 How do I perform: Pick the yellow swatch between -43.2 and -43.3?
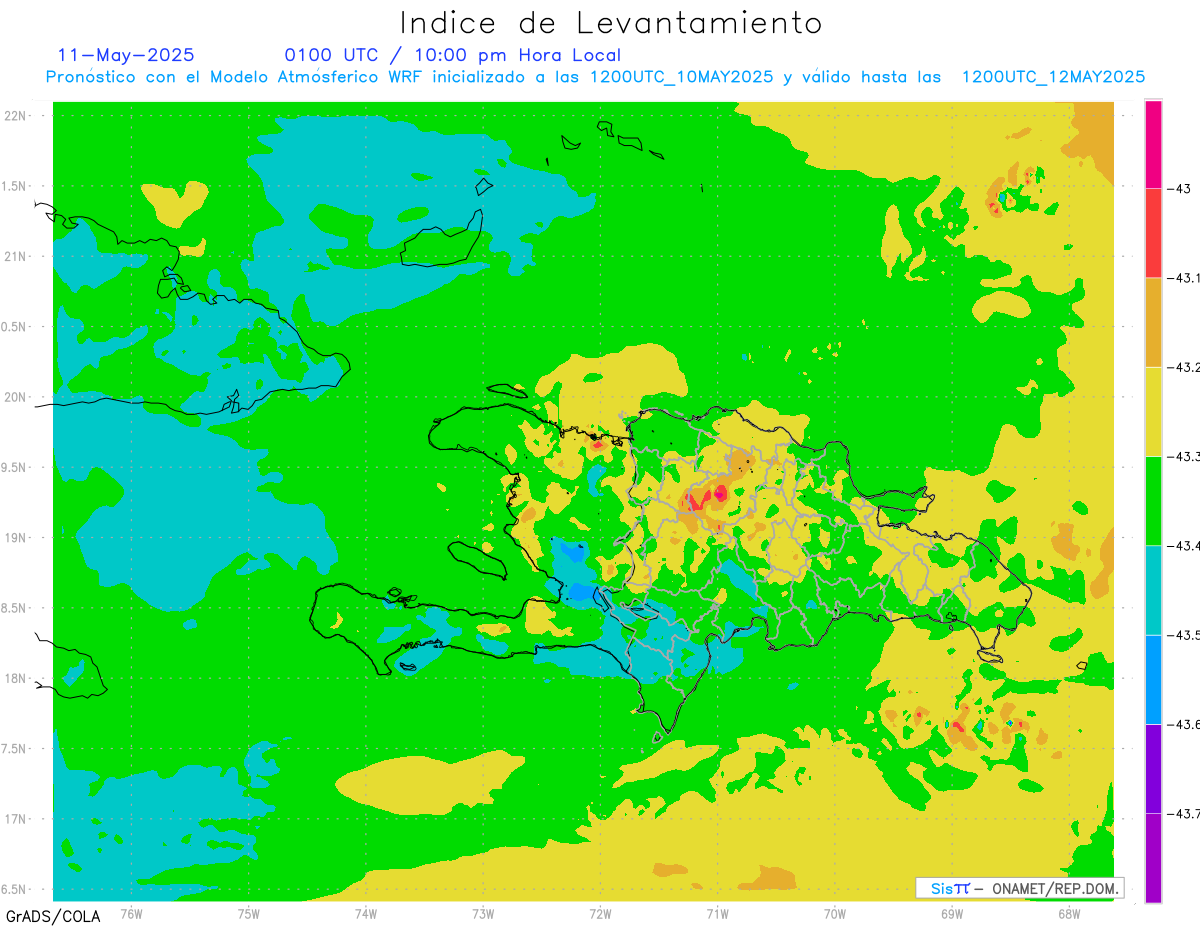pyautogui.click(x=1153, y=411)
